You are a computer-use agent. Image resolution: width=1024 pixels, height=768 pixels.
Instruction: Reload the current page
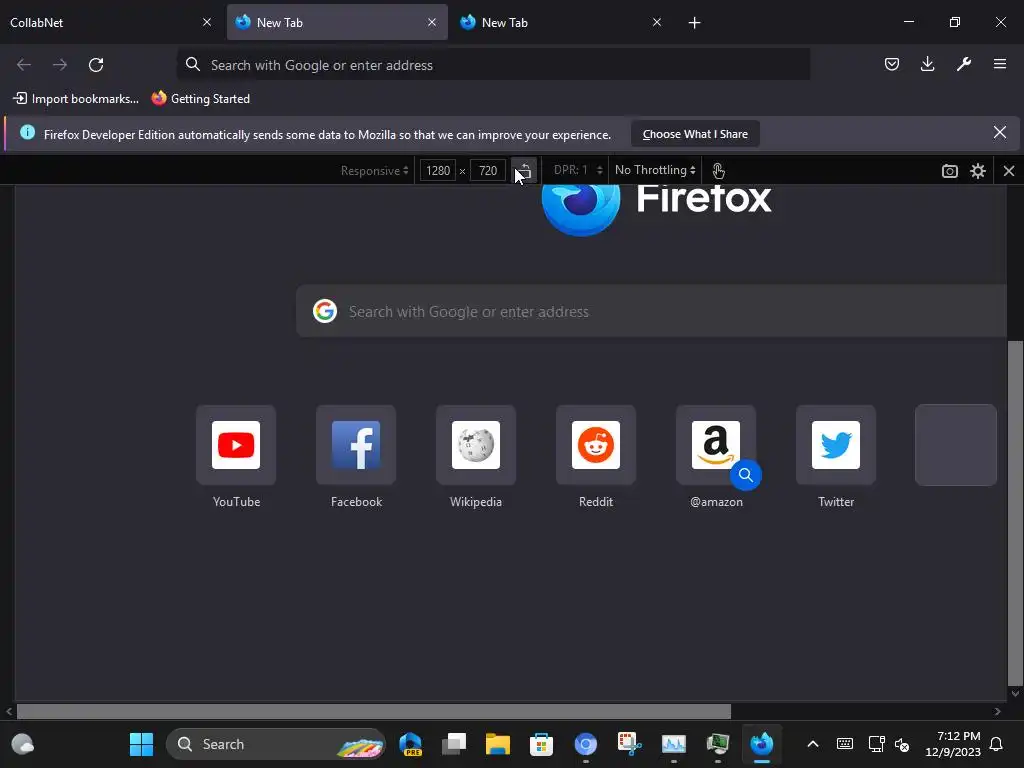tap(96, 65)
